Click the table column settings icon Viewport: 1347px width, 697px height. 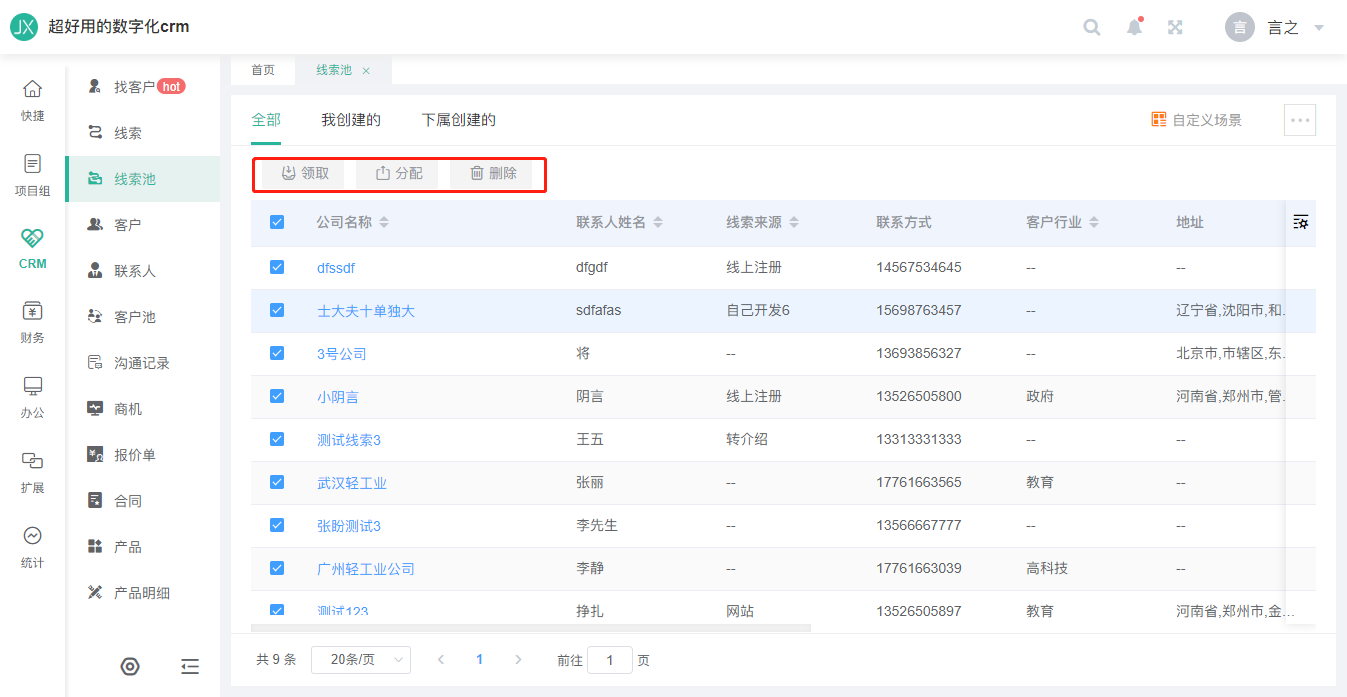pos(1300,222)
